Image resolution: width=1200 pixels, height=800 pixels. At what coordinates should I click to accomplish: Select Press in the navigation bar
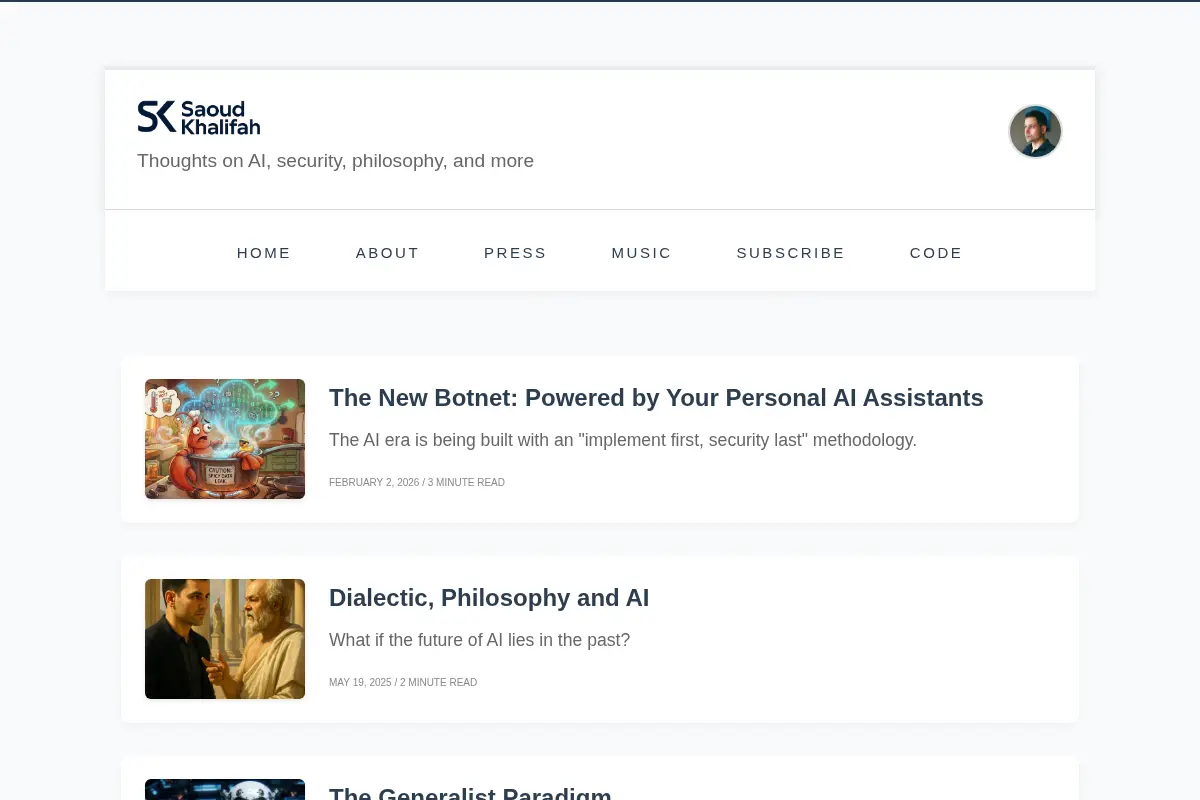point(516,253)
